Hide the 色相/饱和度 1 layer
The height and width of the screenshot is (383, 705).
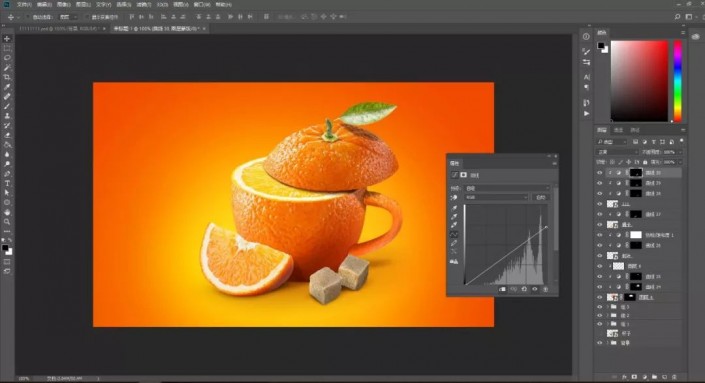(x=599, y=235)
